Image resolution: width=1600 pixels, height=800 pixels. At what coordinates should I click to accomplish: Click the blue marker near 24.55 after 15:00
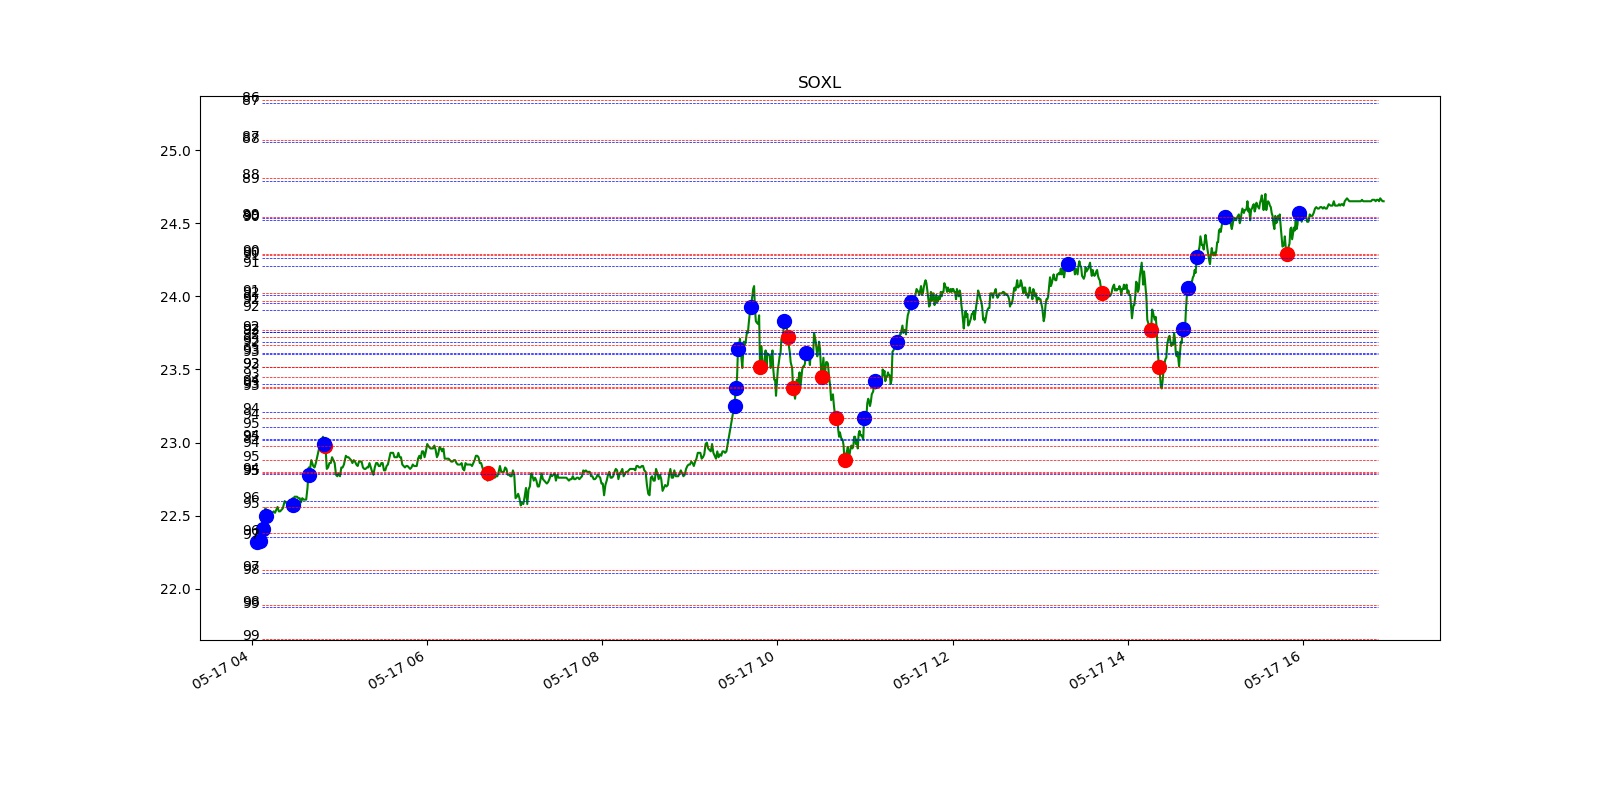click(x=1225, y=217)
